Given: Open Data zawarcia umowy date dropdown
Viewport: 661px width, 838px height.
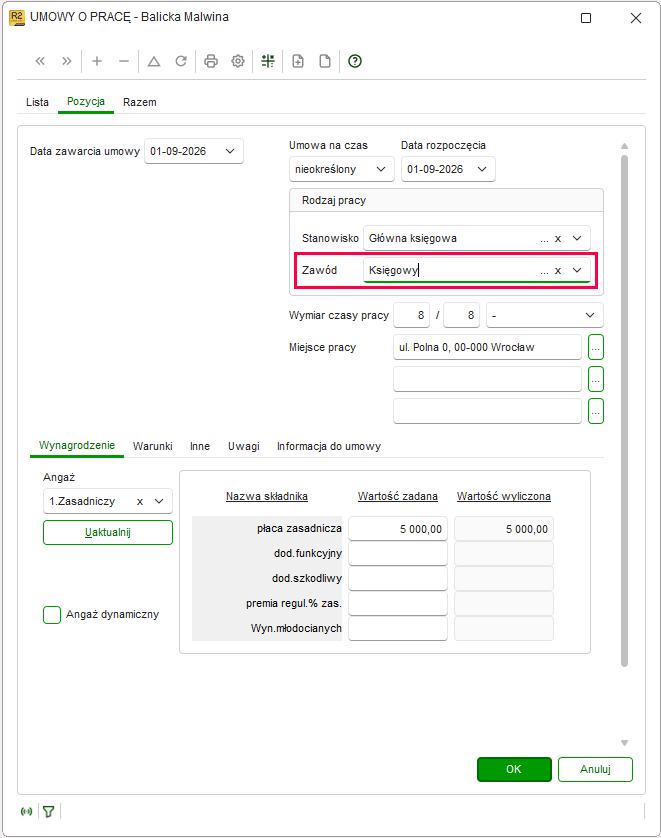Looking at the screenshot, I should [x=230, y=151].
